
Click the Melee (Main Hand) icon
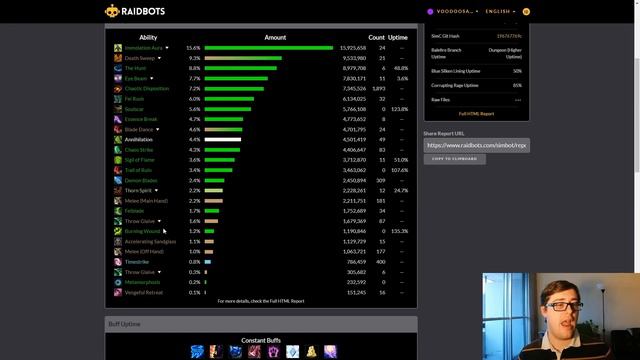(118, 201)
